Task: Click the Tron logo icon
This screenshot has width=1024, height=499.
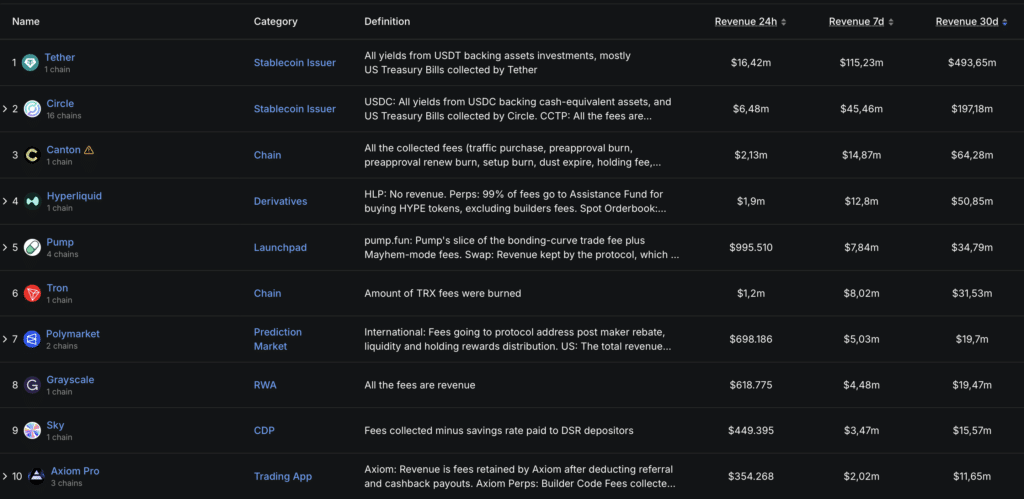Action: pos(32,293)
